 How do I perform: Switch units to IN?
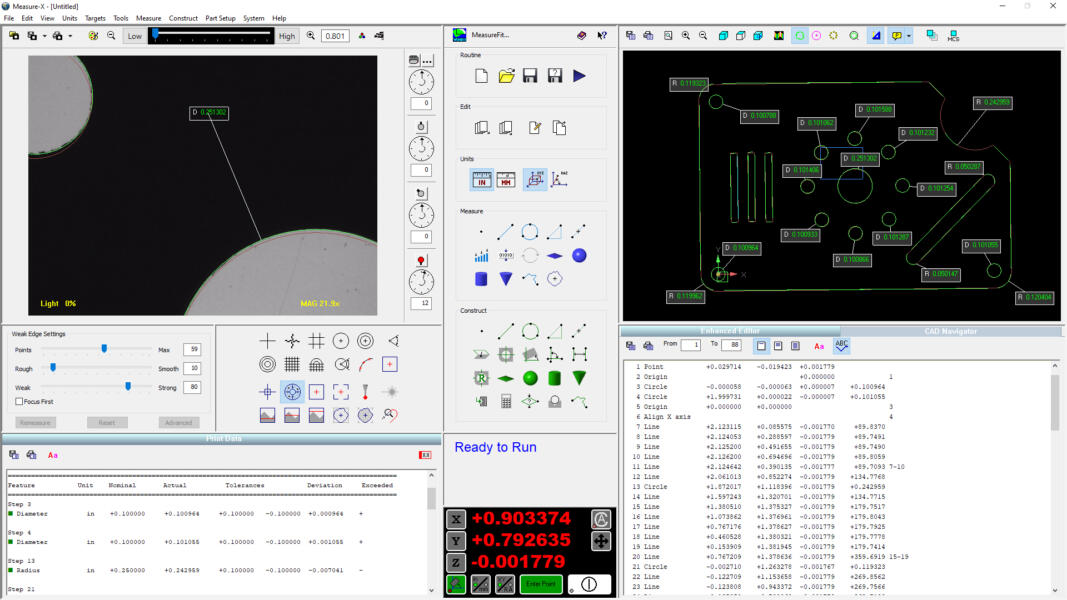coord(481,180)
